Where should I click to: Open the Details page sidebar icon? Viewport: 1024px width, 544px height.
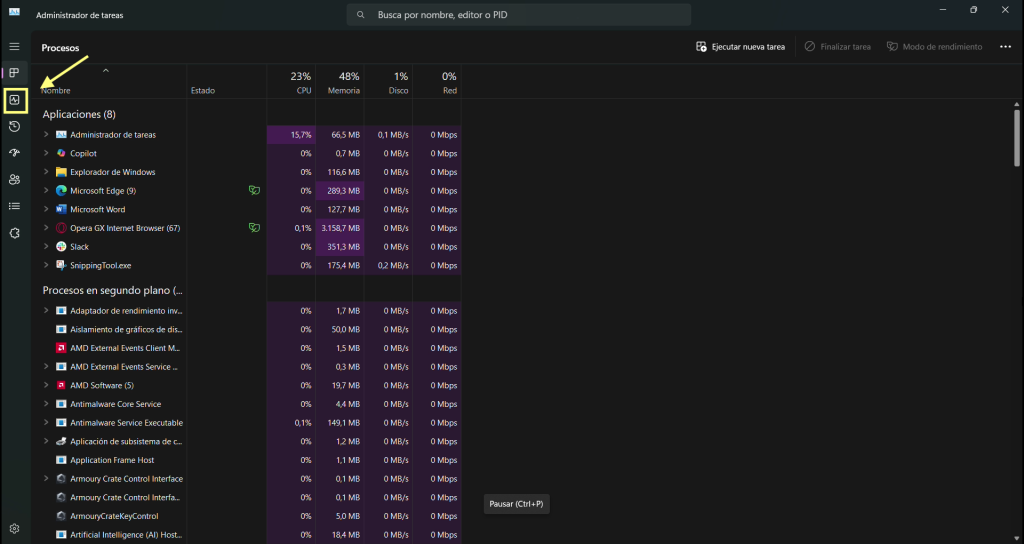click(14, 206)
